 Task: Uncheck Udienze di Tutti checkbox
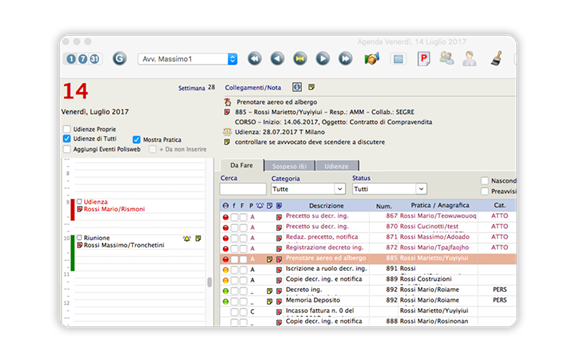tap(67, 139)
